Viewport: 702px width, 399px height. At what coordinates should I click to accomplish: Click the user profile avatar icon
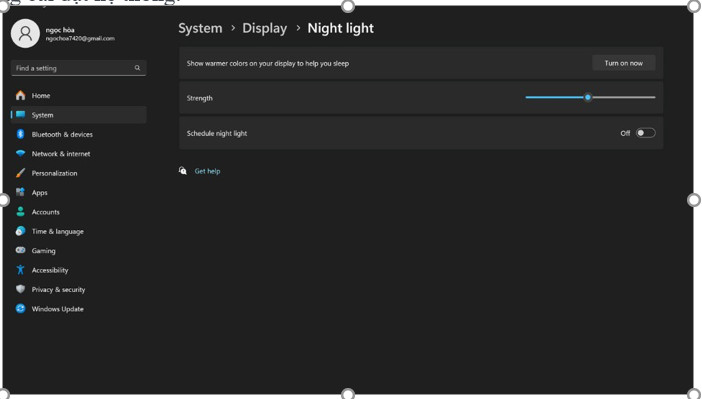[26, 34]
